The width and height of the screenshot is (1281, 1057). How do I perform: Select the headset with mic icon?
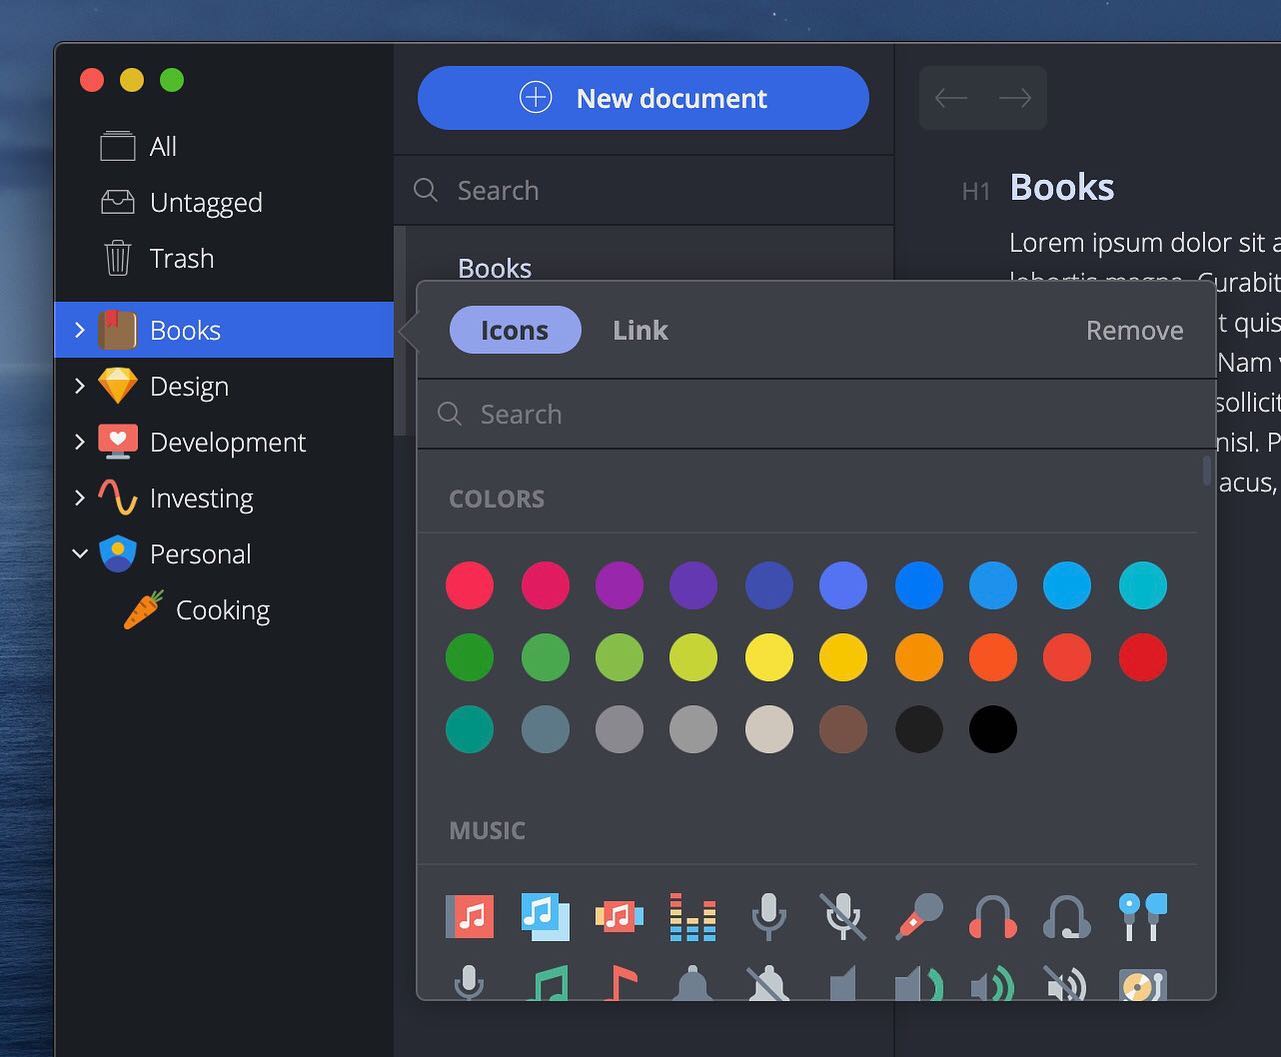tap(1067, 916)
